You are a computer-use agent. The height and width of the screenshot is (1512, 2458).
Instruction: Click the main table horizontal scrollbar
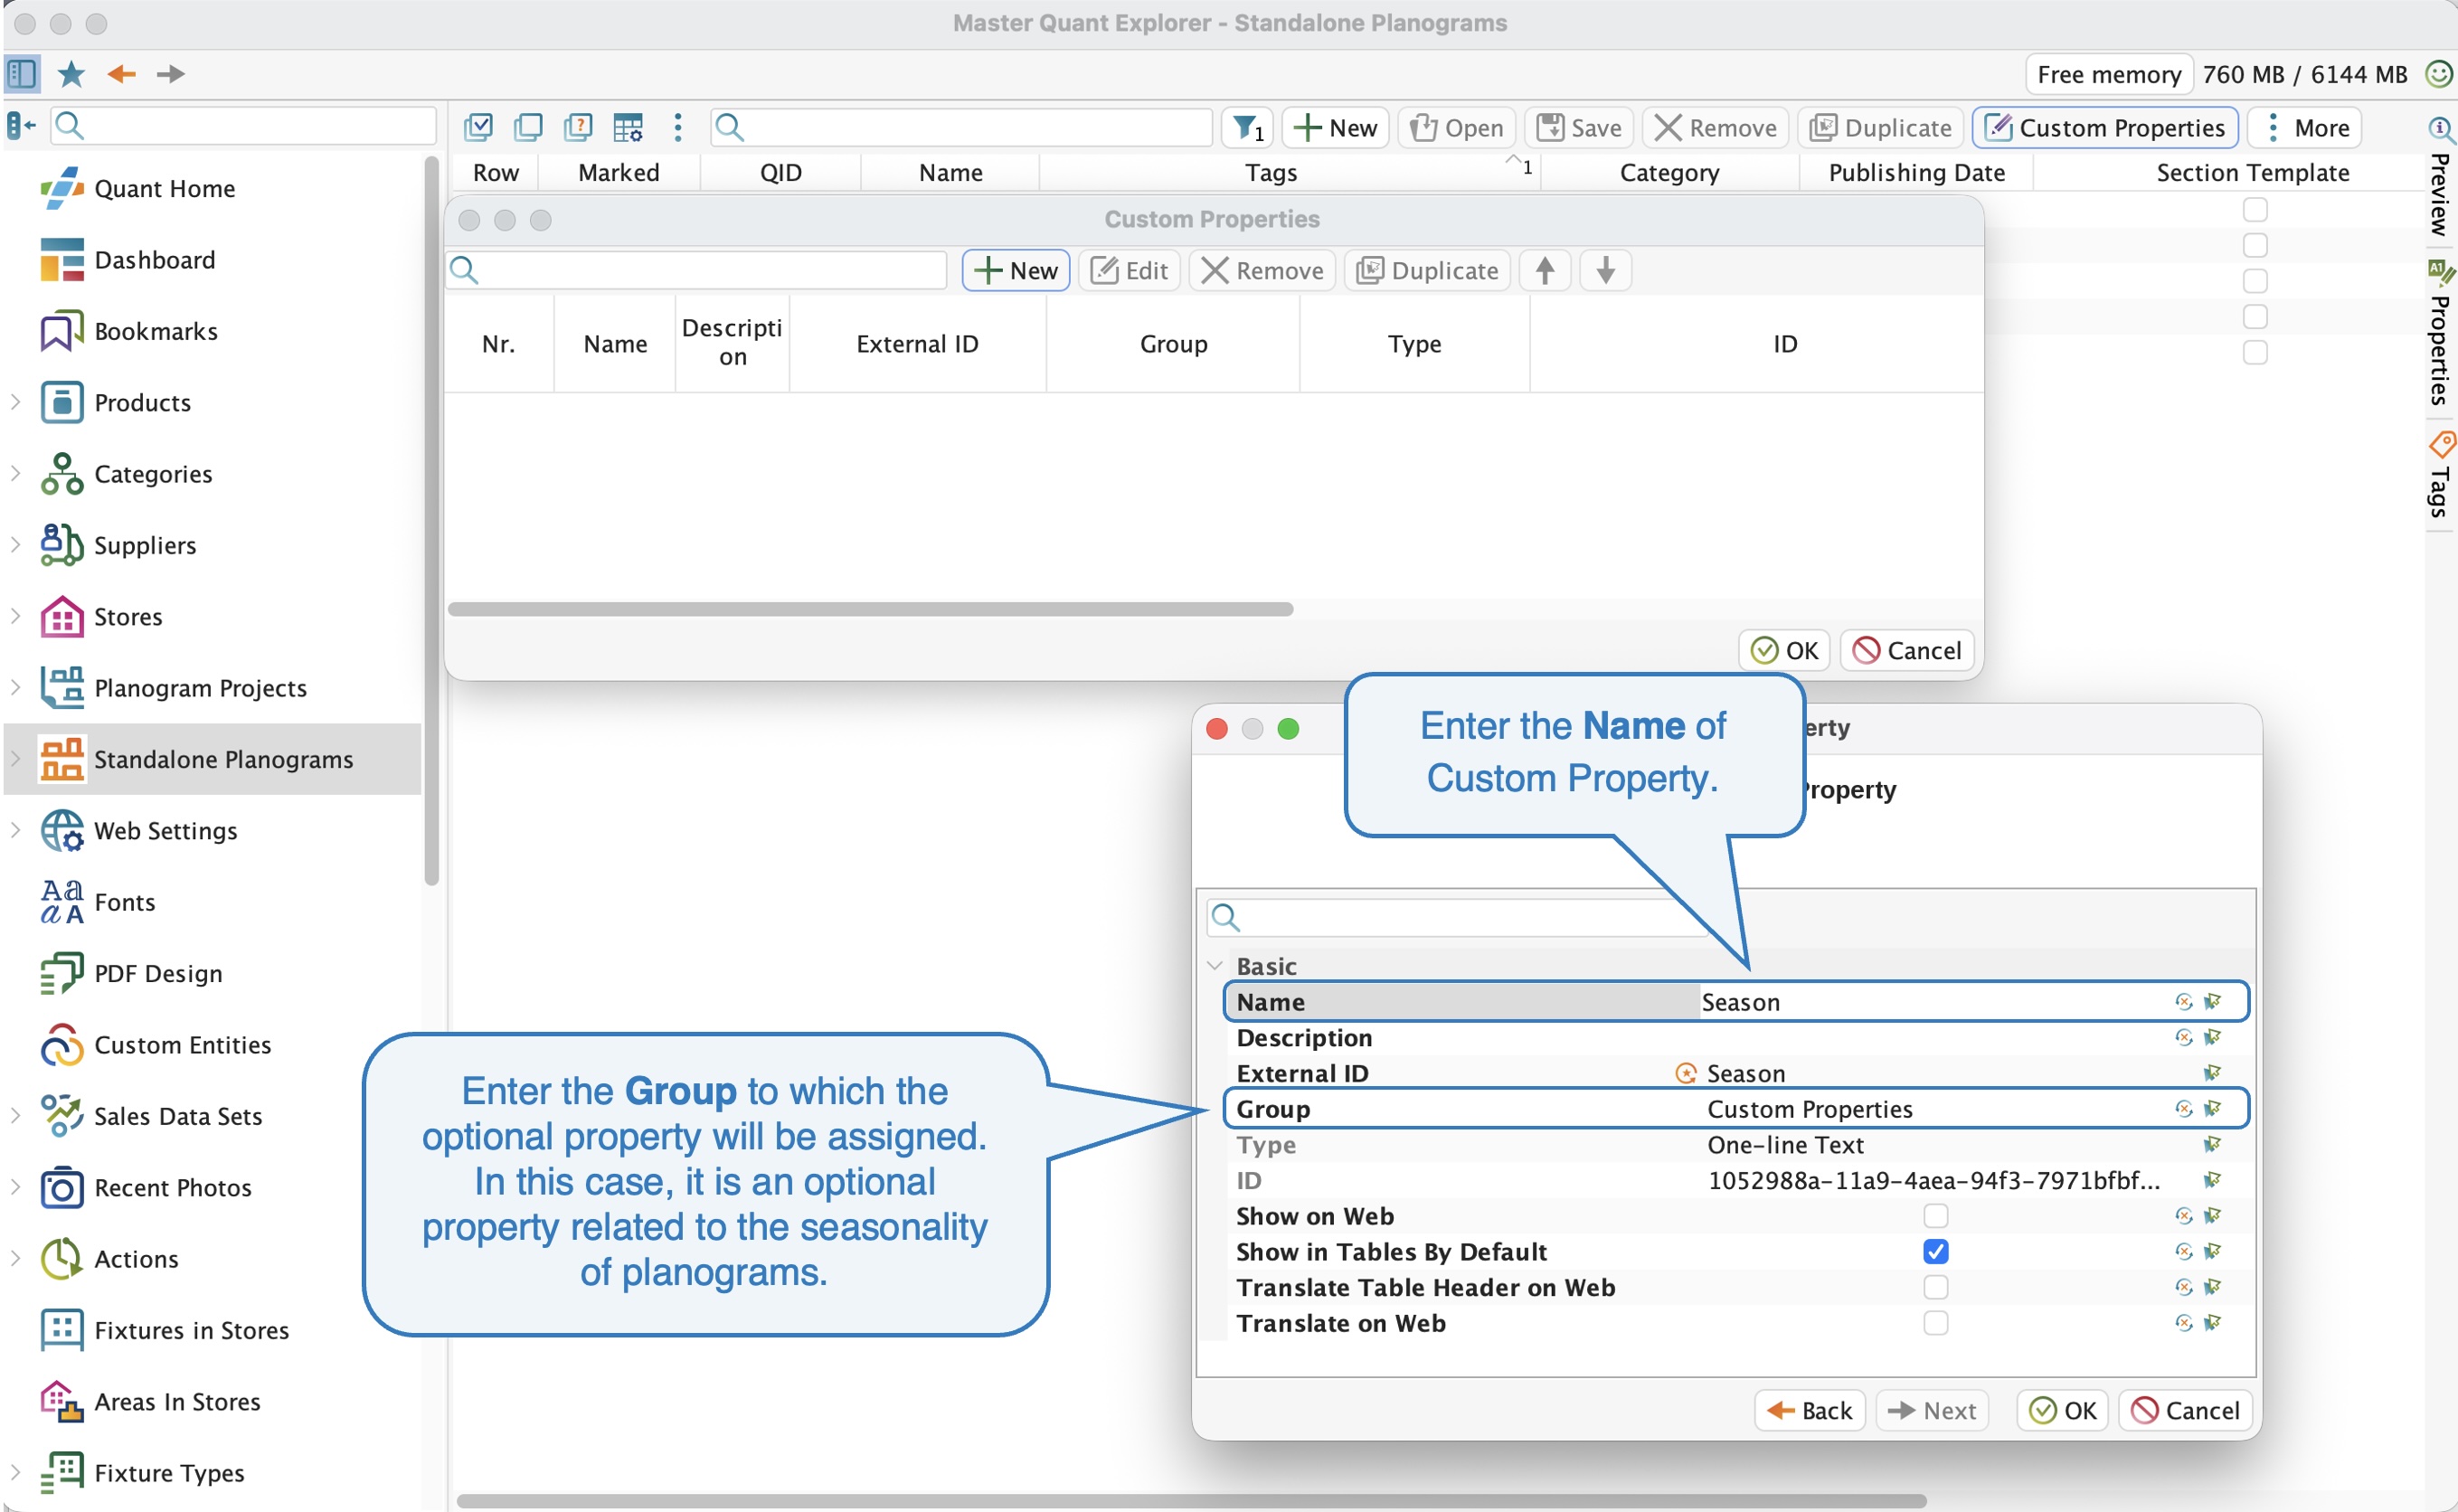point(1191,1501)
